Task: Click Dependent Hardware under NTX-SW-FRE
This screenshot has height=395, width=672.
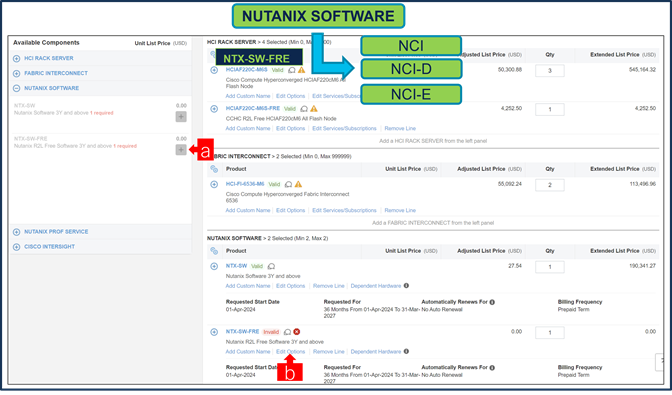Action: click(x=375, y=352)
